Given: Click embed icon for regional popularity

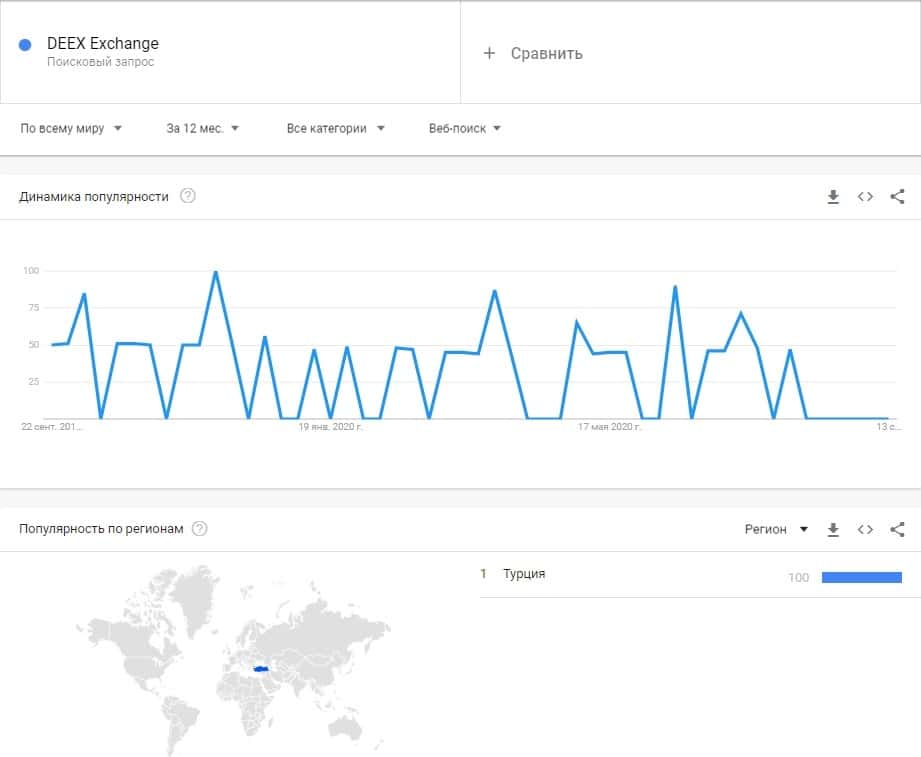Looking at the screenshot, I should 865,529.
